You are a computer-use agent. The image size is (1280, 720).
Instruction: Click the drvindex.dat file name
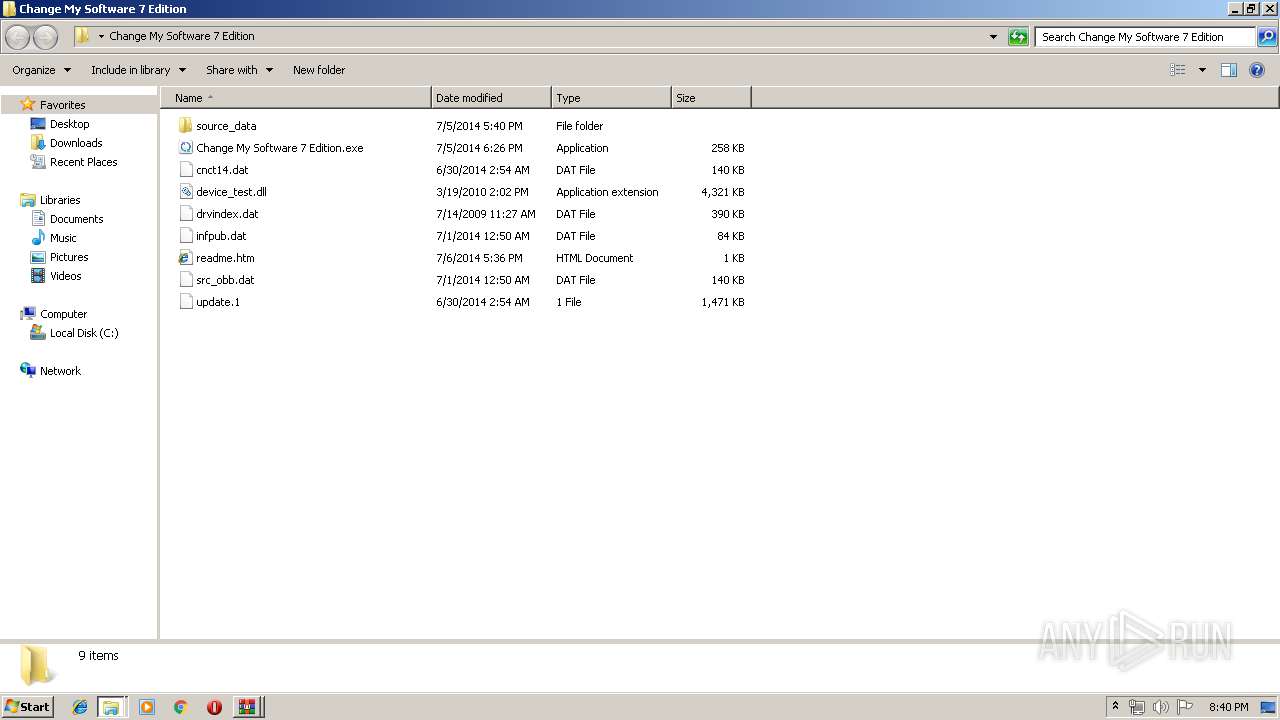click(x=227, y=214)
